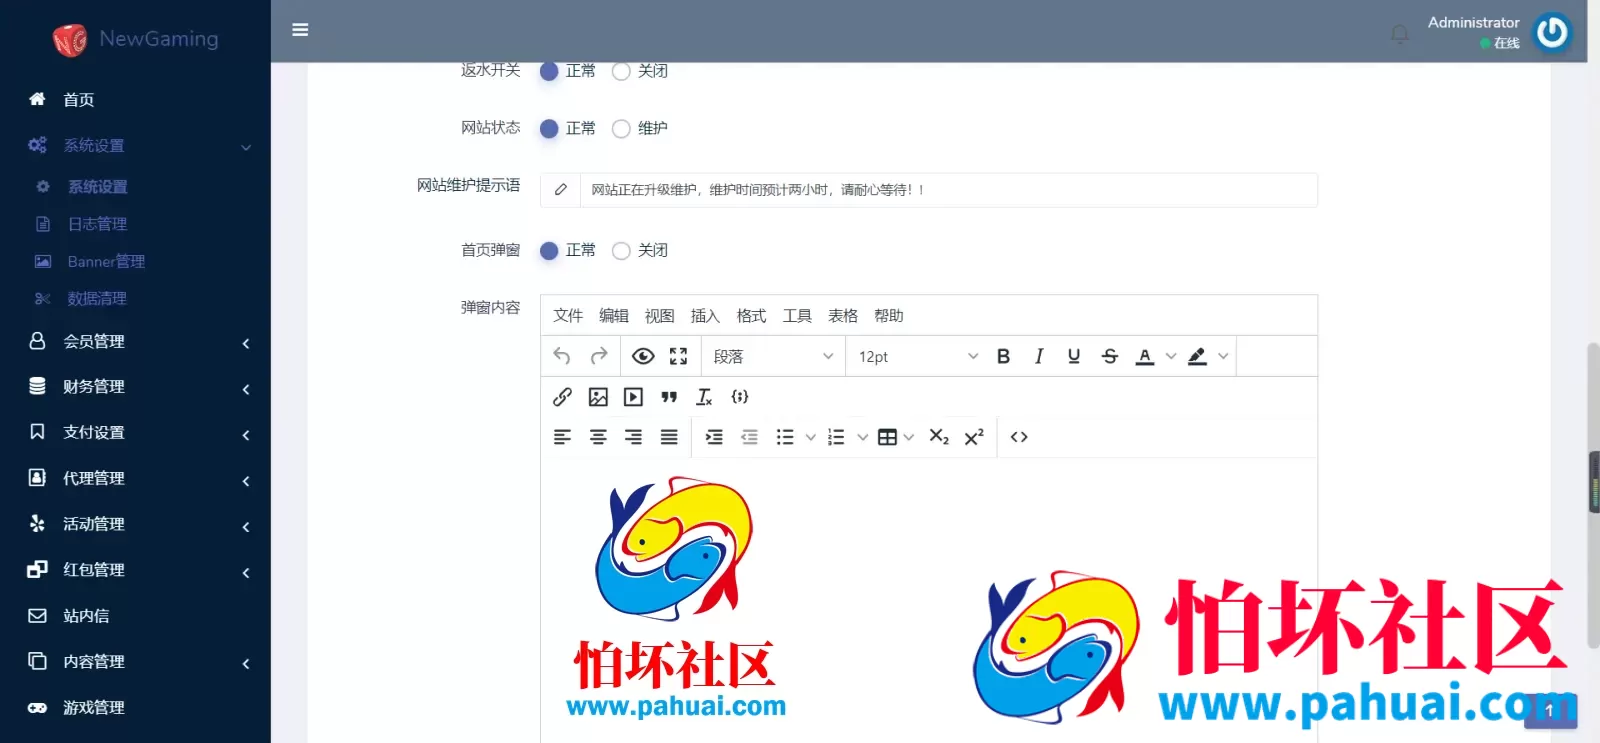Clear formatting with the Tx icon
Viewport: 1600px width, 743px height.
click(704, 397)
